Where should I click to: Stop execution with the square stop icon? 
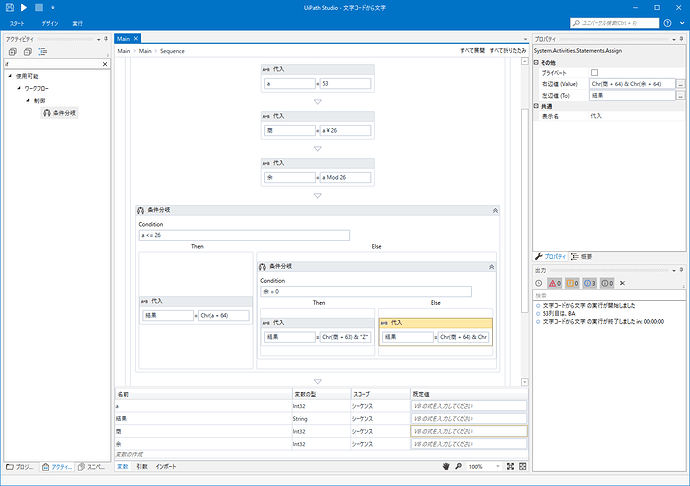(39, 7)
